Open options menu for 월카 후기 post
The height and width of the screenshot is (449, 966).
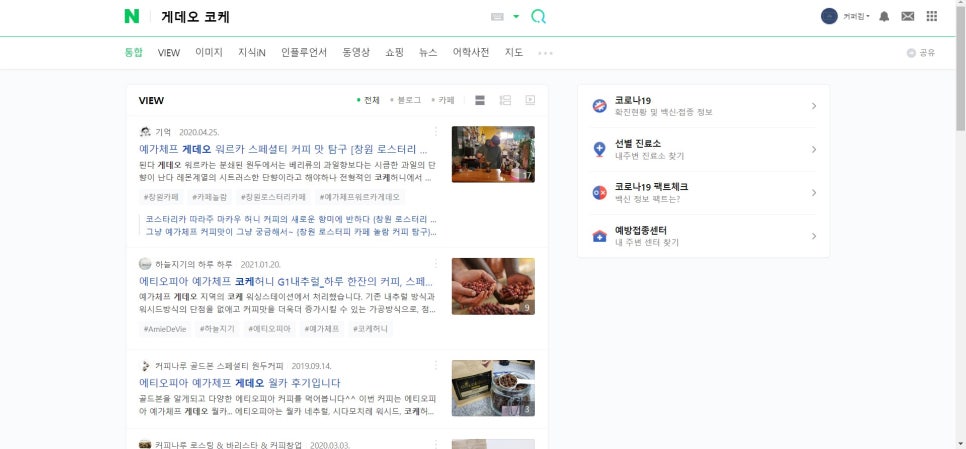(x=436, y=366)
